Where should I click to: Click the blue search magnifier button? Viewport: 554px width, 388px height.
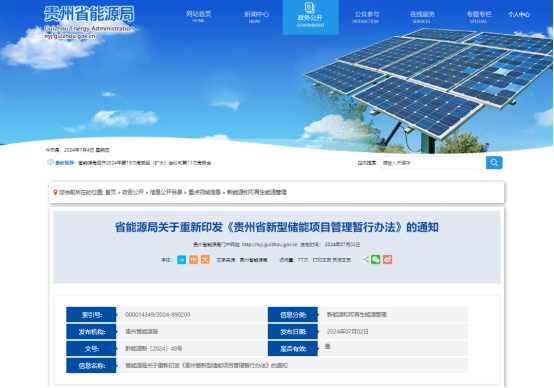point(494,163)
